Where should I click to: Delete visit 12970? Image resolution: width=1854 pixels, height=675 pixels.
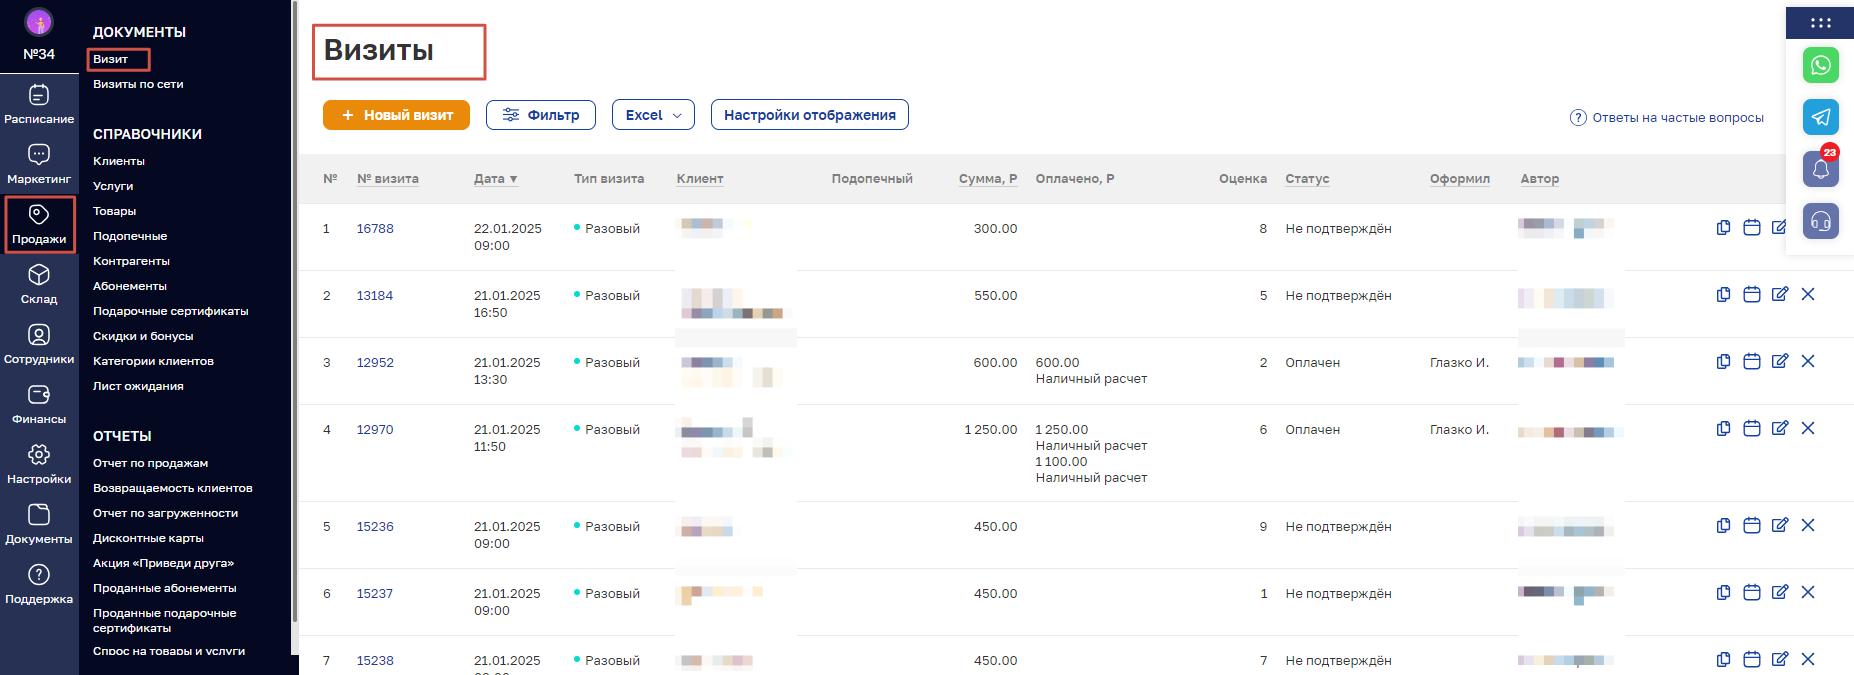(1808, 429)
